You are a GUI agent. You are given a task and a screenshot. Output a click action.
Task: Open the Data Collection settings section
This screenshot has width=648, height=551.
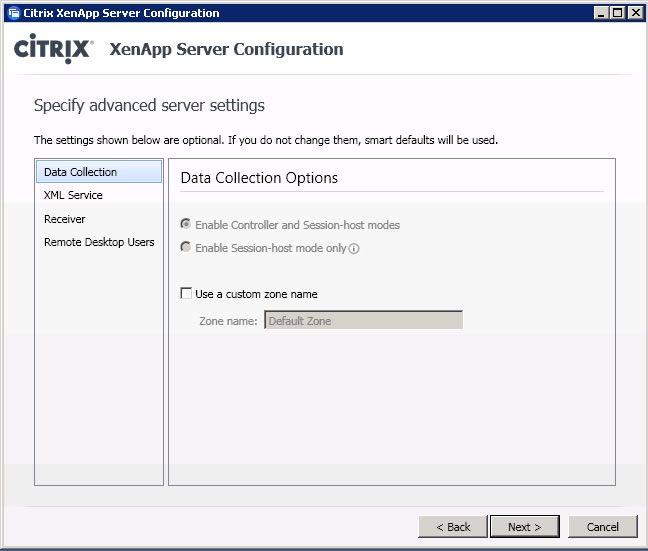[99, 172]
